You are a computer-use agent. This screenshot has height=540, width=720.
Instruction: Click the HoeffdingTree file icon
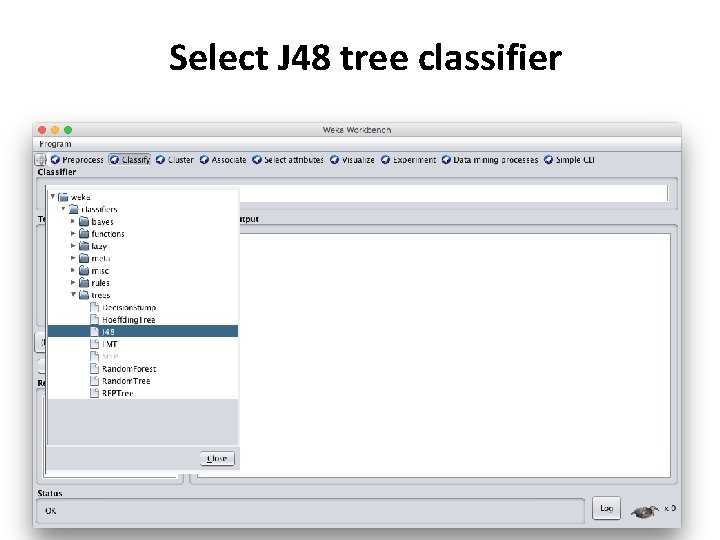click(x=95, y=320)
